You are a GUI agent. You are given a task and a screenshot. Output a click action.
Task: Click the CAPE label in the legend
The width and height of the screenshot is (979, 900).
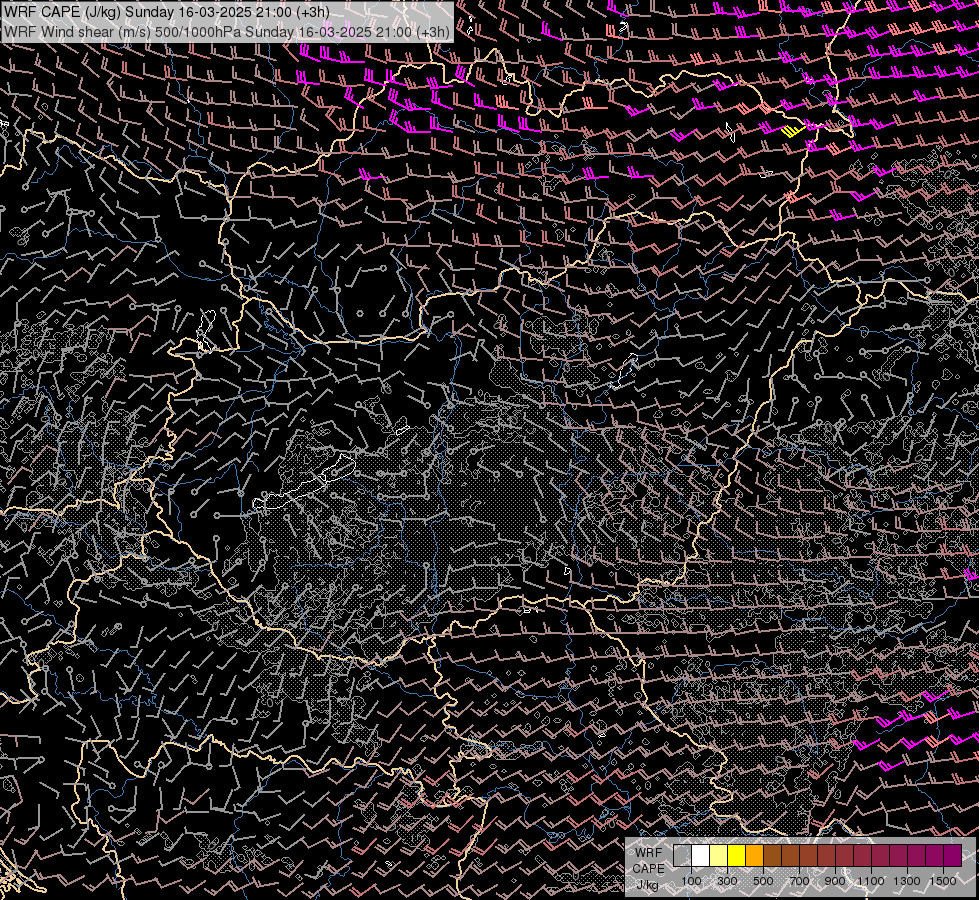[648, 868]
